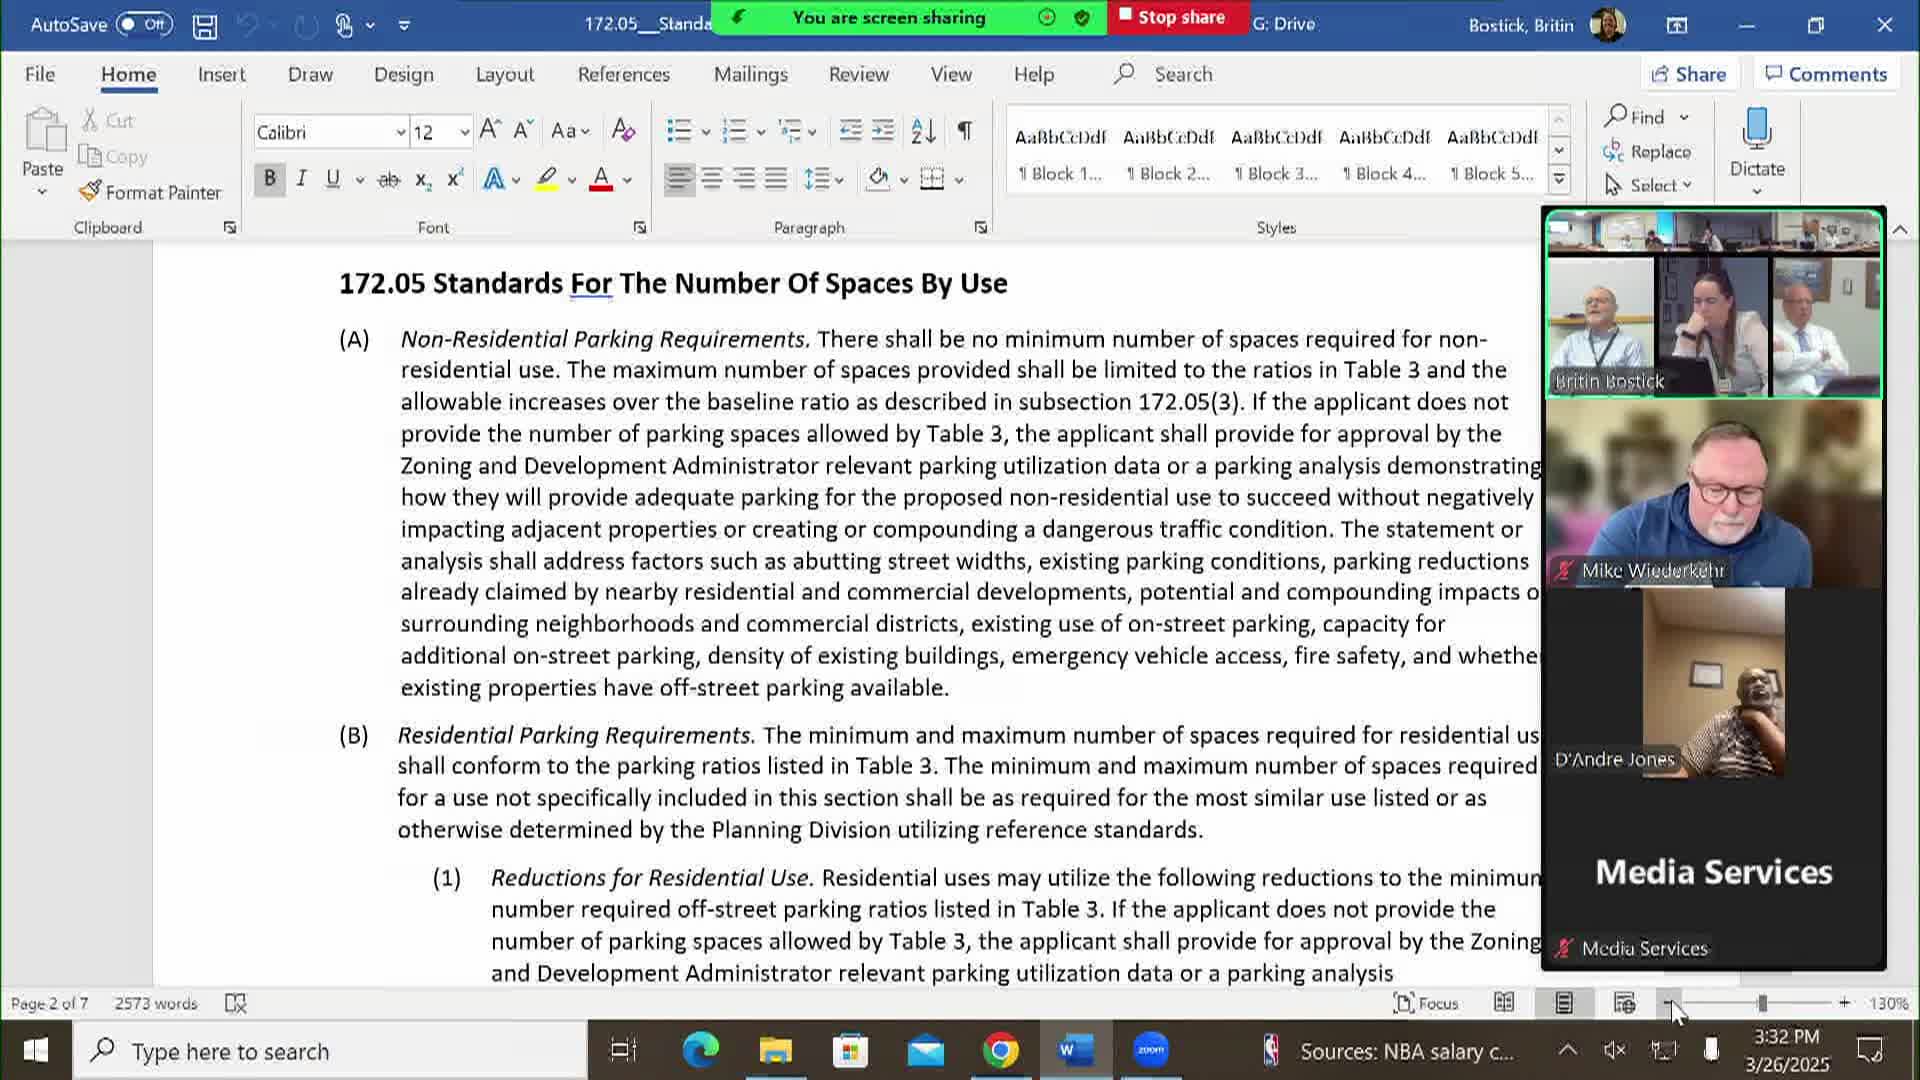The width and height of the screenshot is (1920, 1080).
Task: Open the References ribbon tab
Action: [x=623, y=74]
